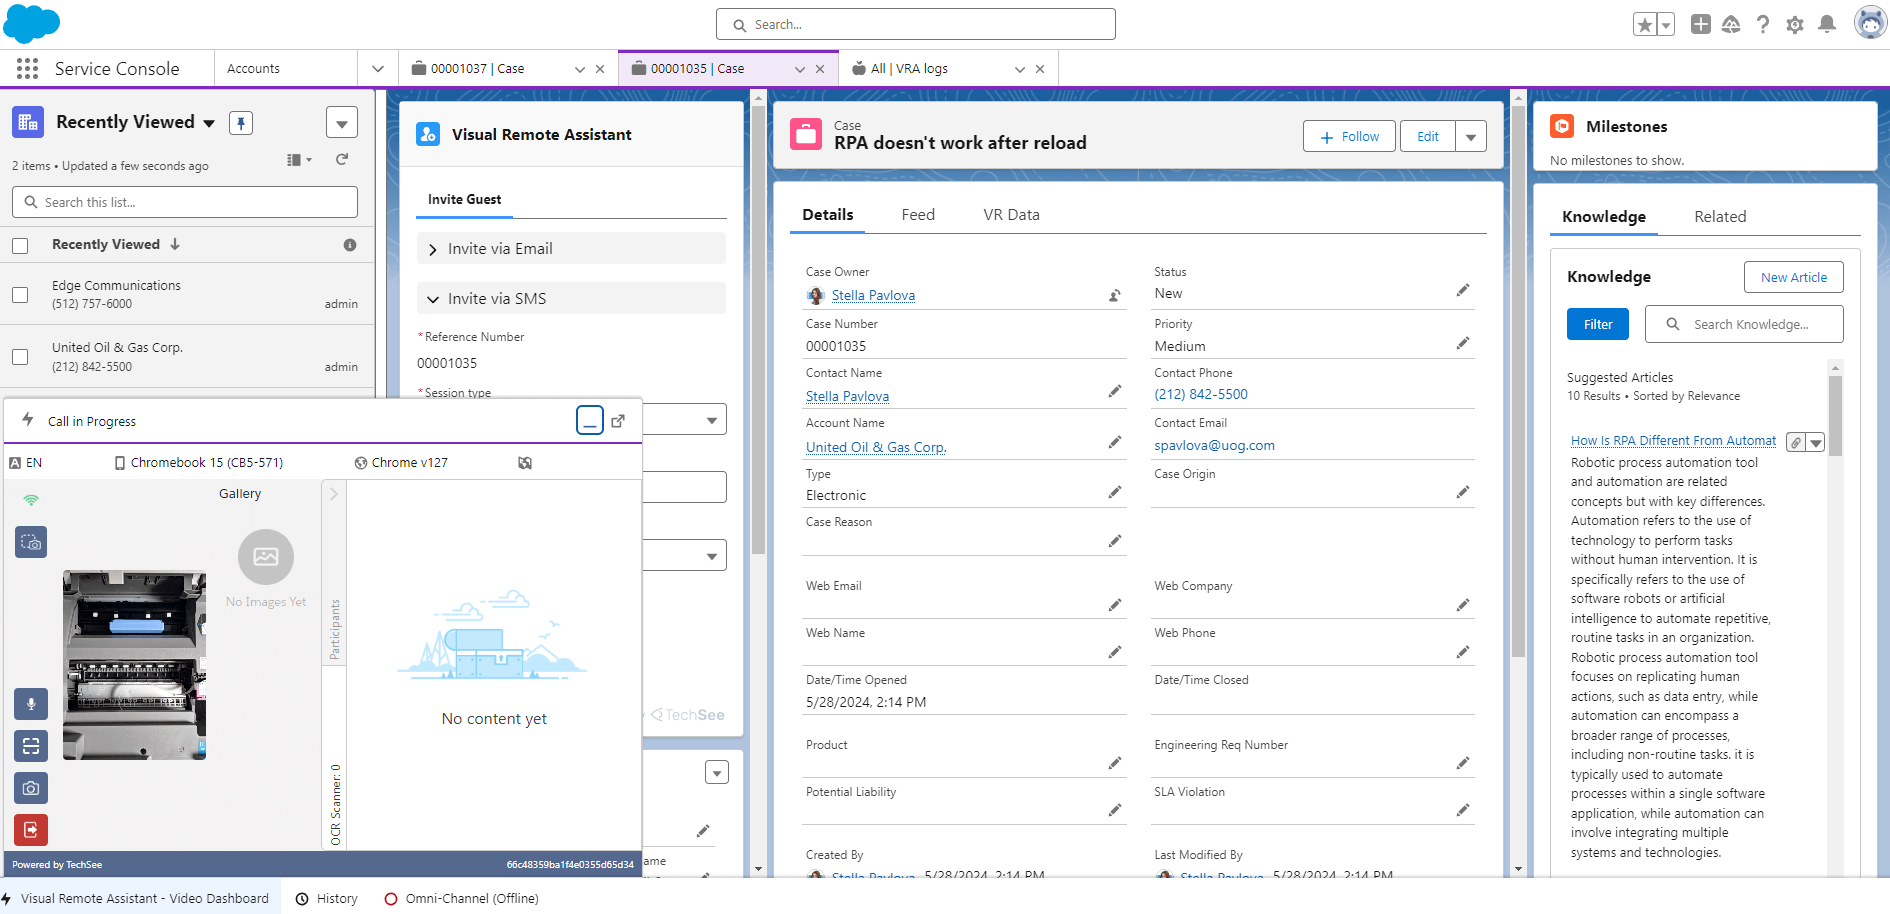Click the Search Knowledge input field

point(1743,325)
